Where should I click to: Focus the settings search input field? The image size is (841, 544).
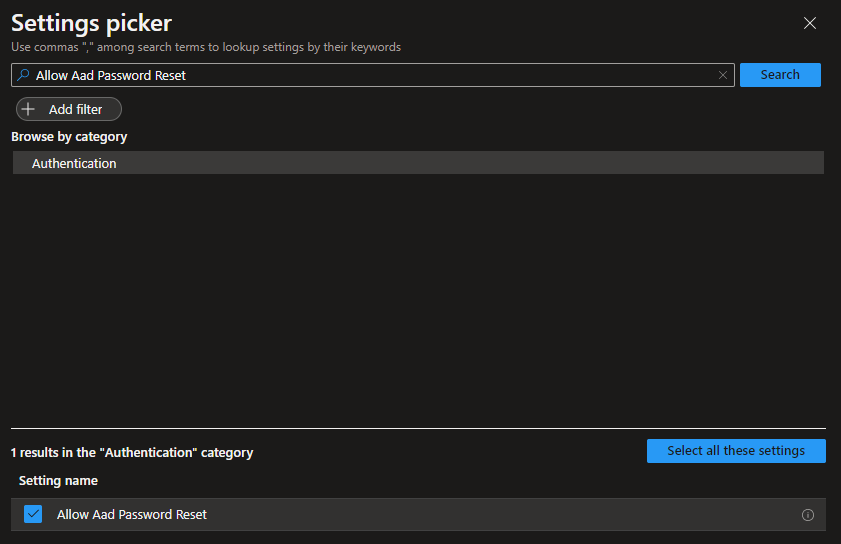coord(370,75)
